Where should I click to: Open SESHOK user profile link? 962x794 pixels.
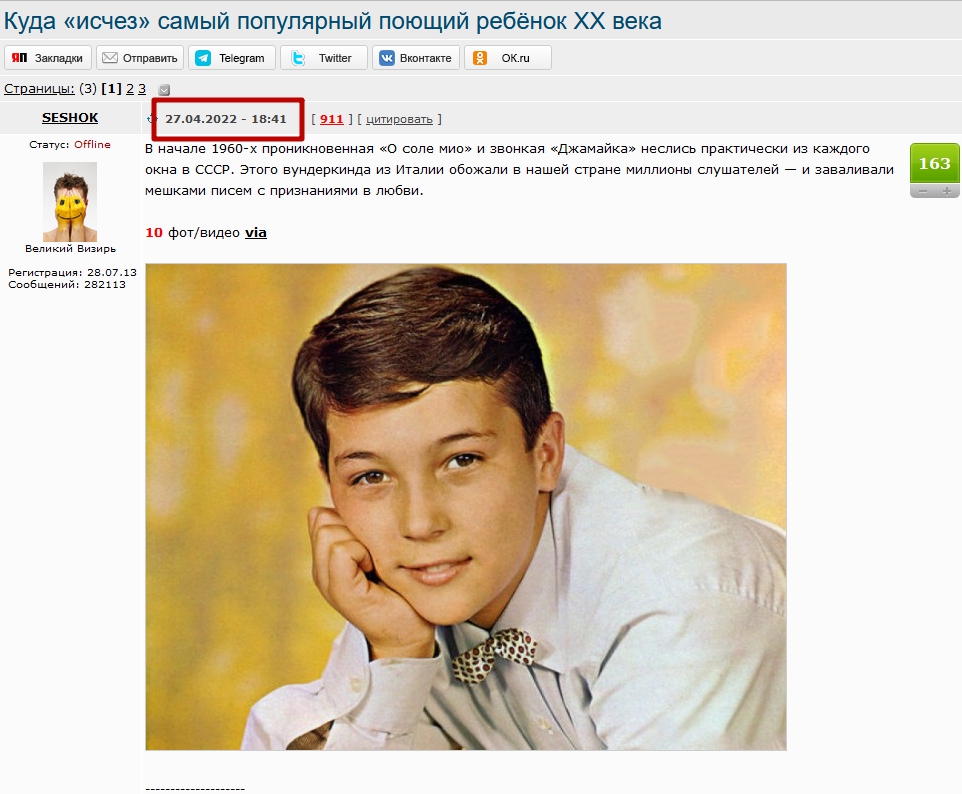[x=70, y=117]
